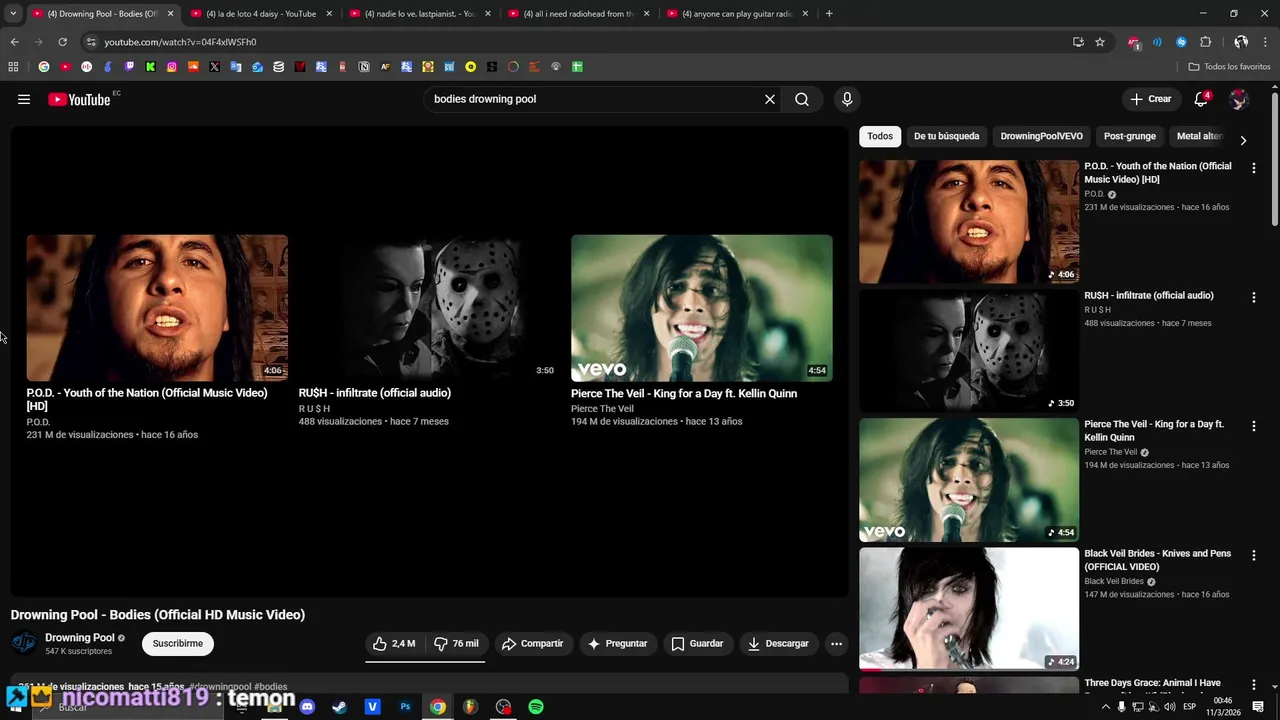Open the Instagram bookmark icon
Screen dimensions: 1280x720
(172, 67)
